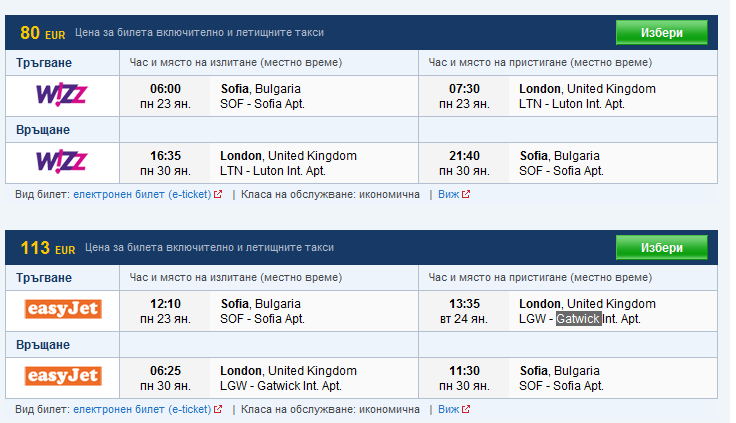This screenshot has width=736, height=423.
Task: Open the Виж link under Wizz offer
Action: [x=448, y=194]
